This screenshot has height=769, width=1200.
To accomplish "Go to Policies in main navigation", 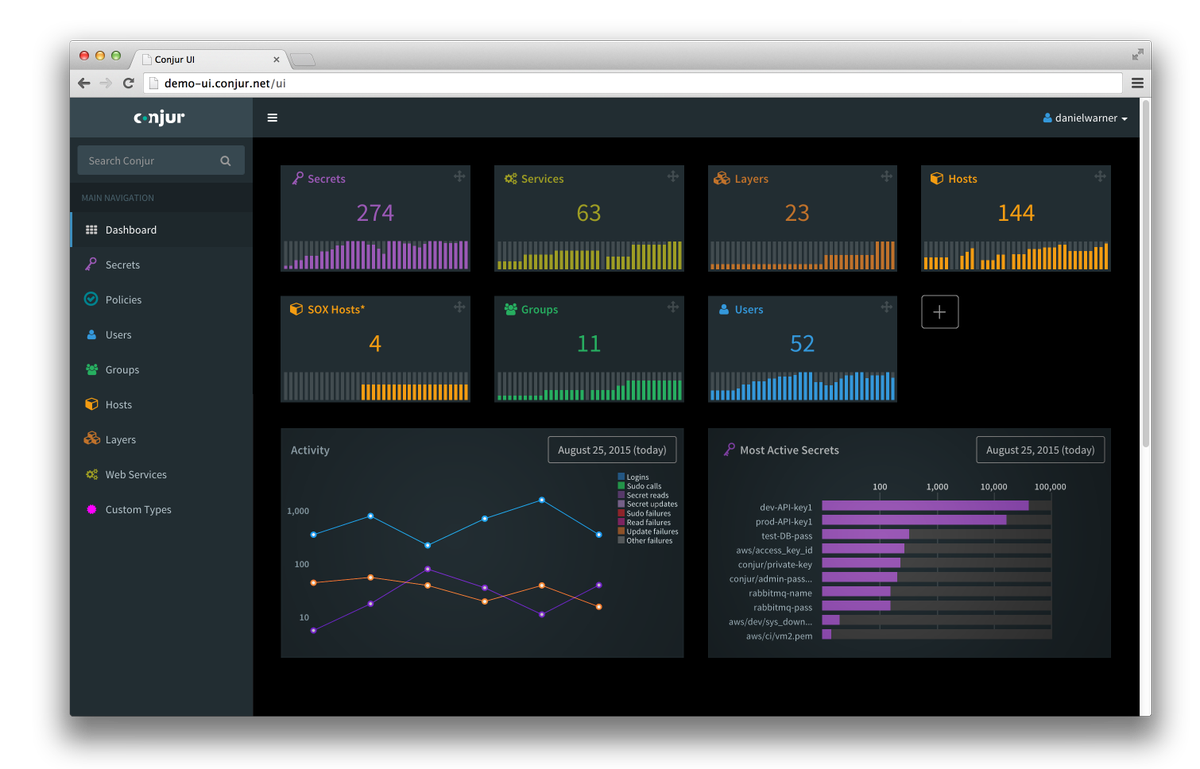I will (x=161, y=300).
